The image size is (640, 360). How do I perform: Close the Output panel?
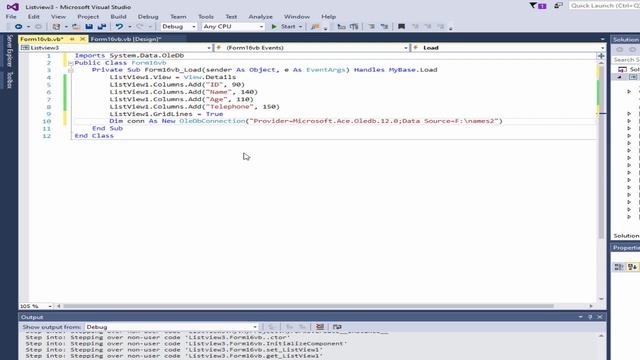coord(600,317)
